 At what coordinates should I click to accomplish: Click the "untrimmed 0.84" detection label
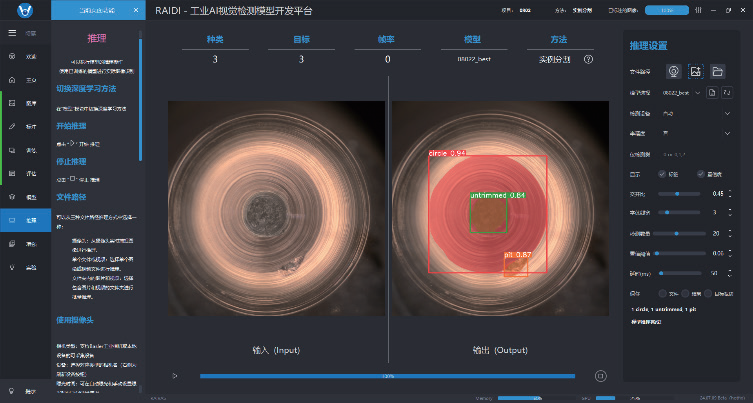click(498, 195)
